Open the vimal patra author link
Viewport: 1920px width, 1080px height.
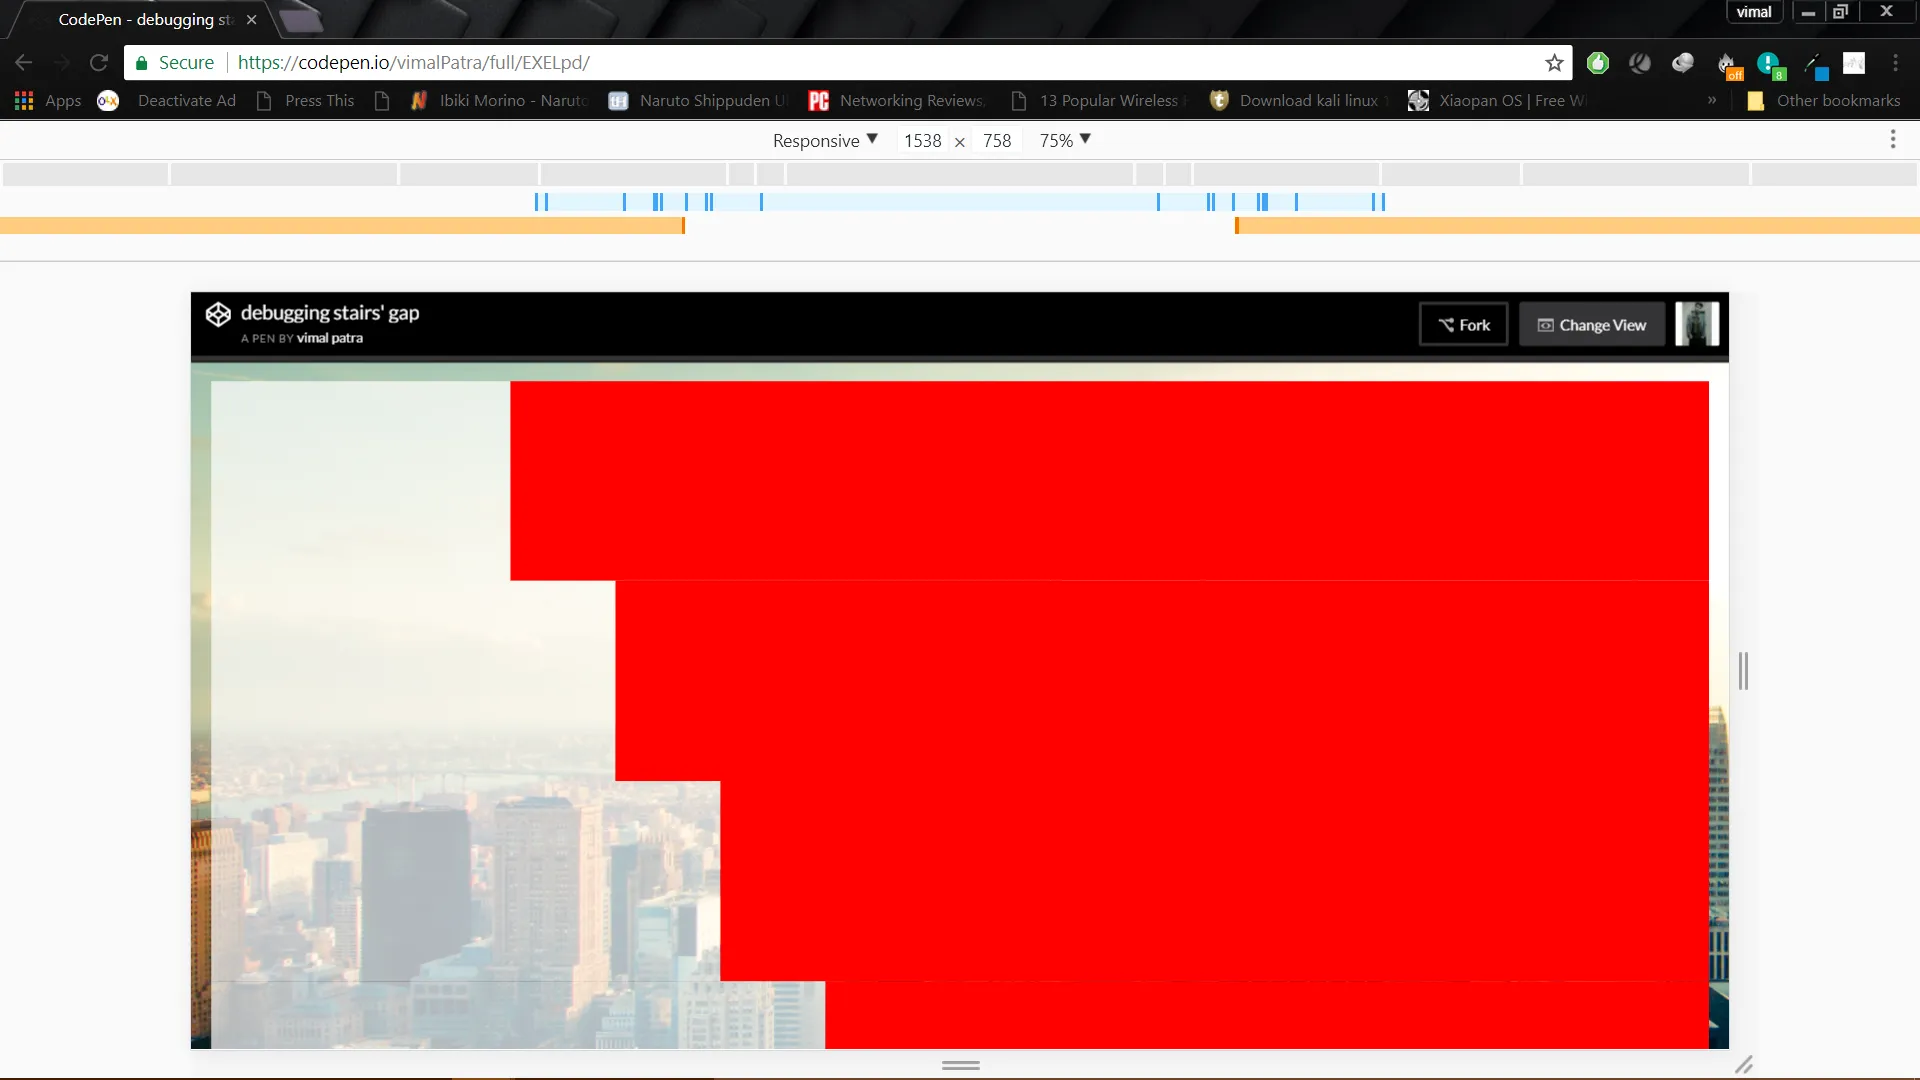coord(330,338)
